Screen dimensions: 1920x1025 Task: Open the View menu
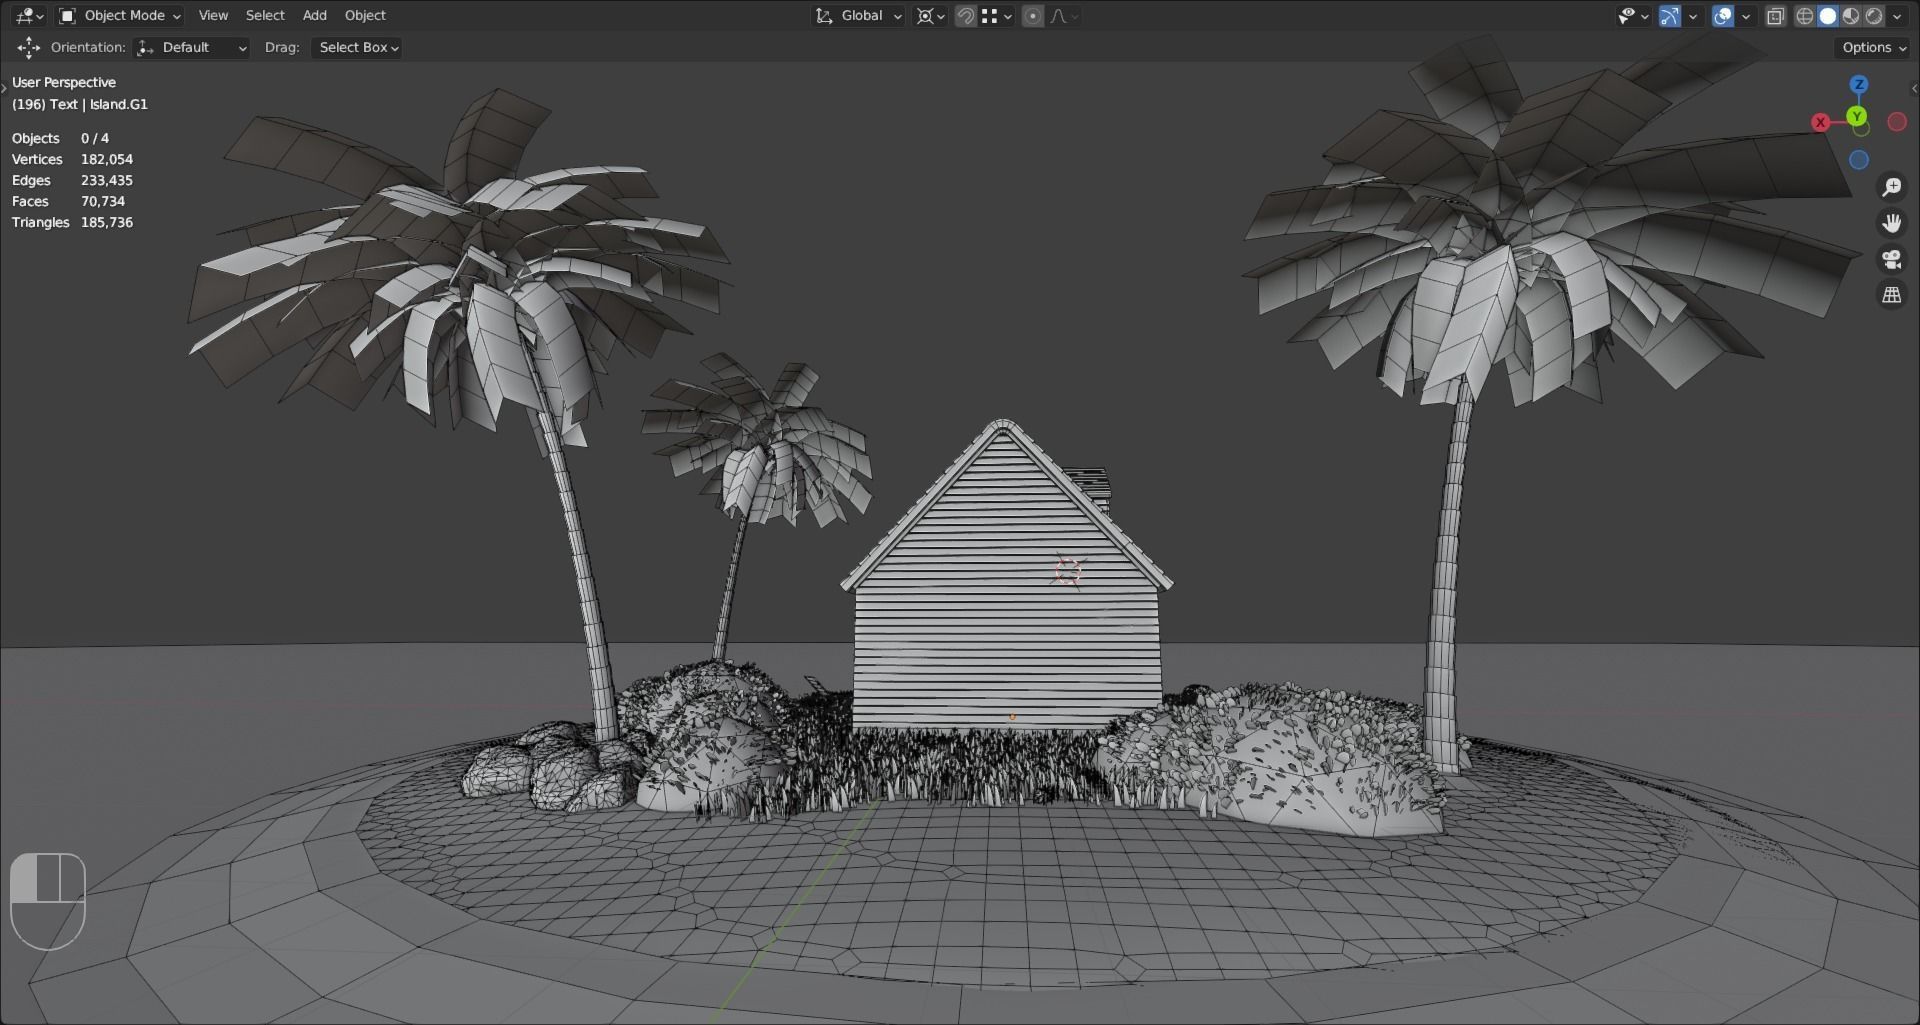(213, 15)
